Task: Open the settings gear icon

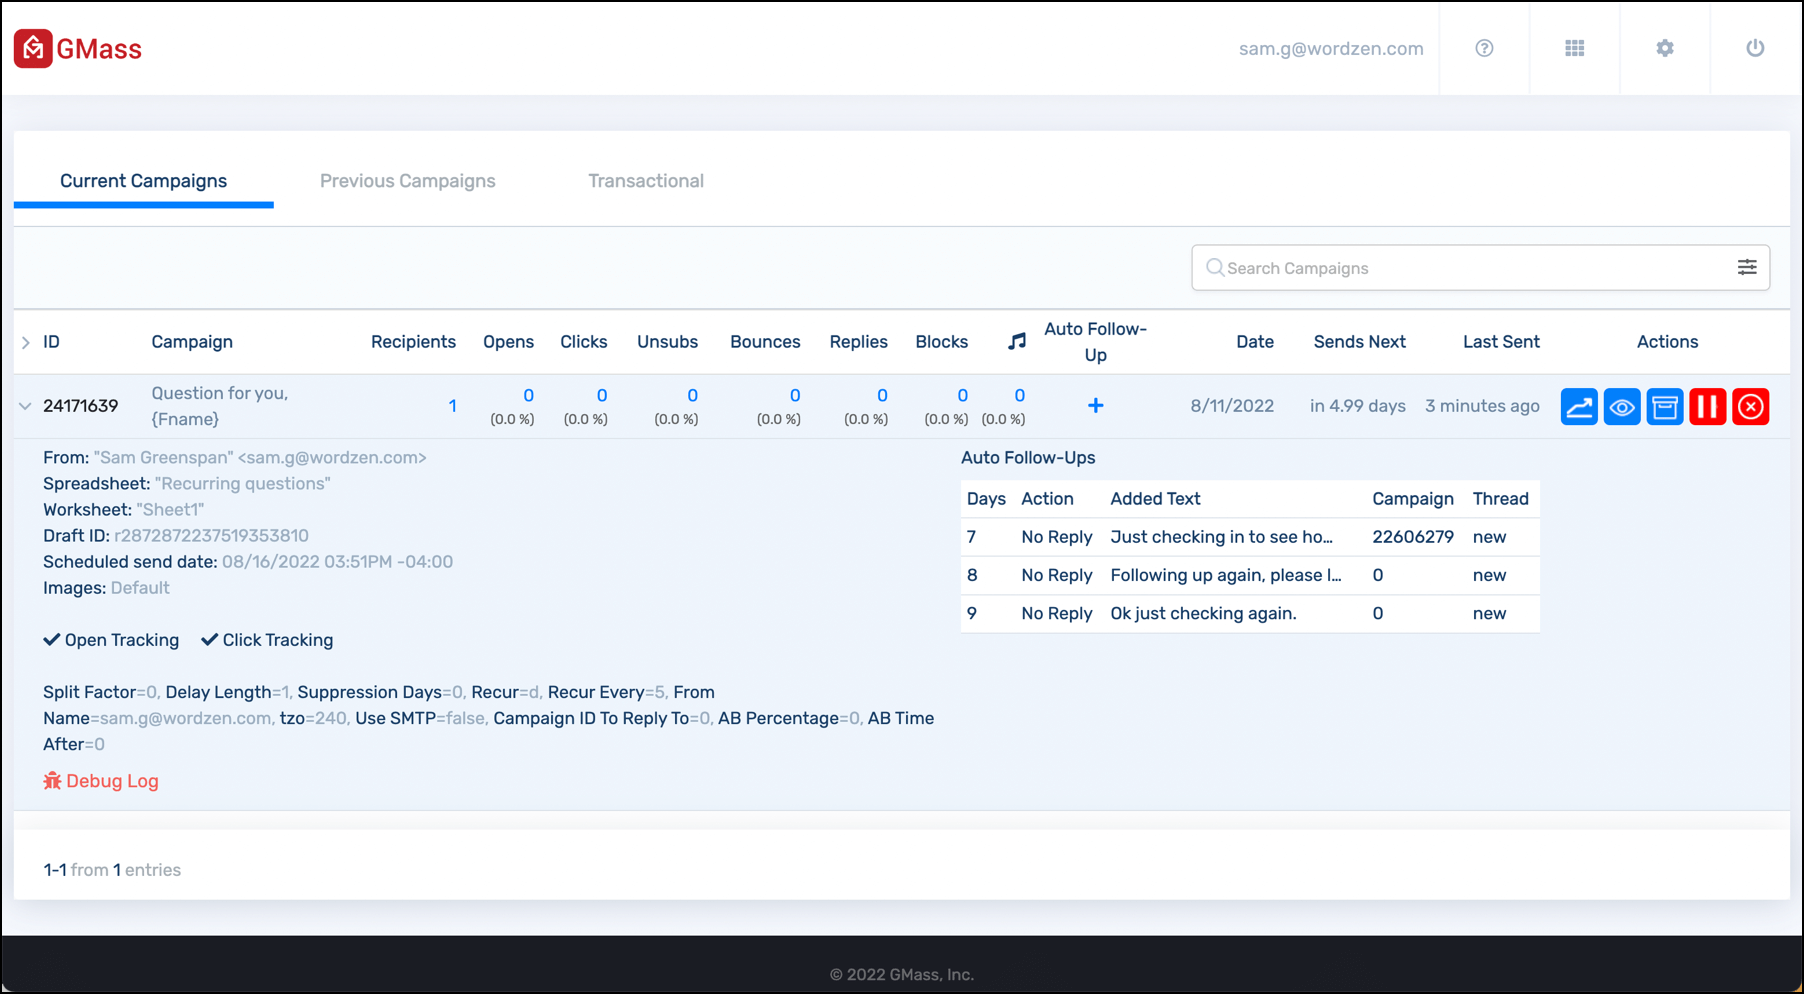Action: [1665, 48]
